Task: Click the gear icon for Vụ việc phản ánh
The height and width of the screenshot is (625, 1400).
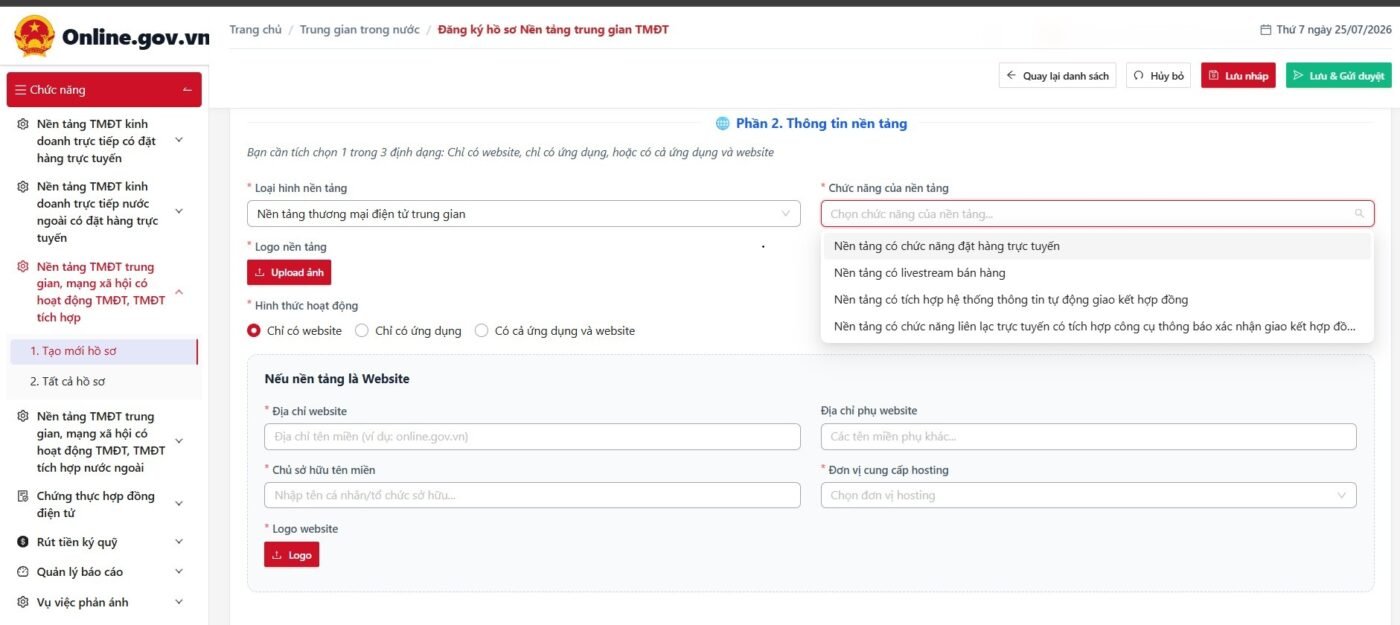Action: (x=23, y=602)
